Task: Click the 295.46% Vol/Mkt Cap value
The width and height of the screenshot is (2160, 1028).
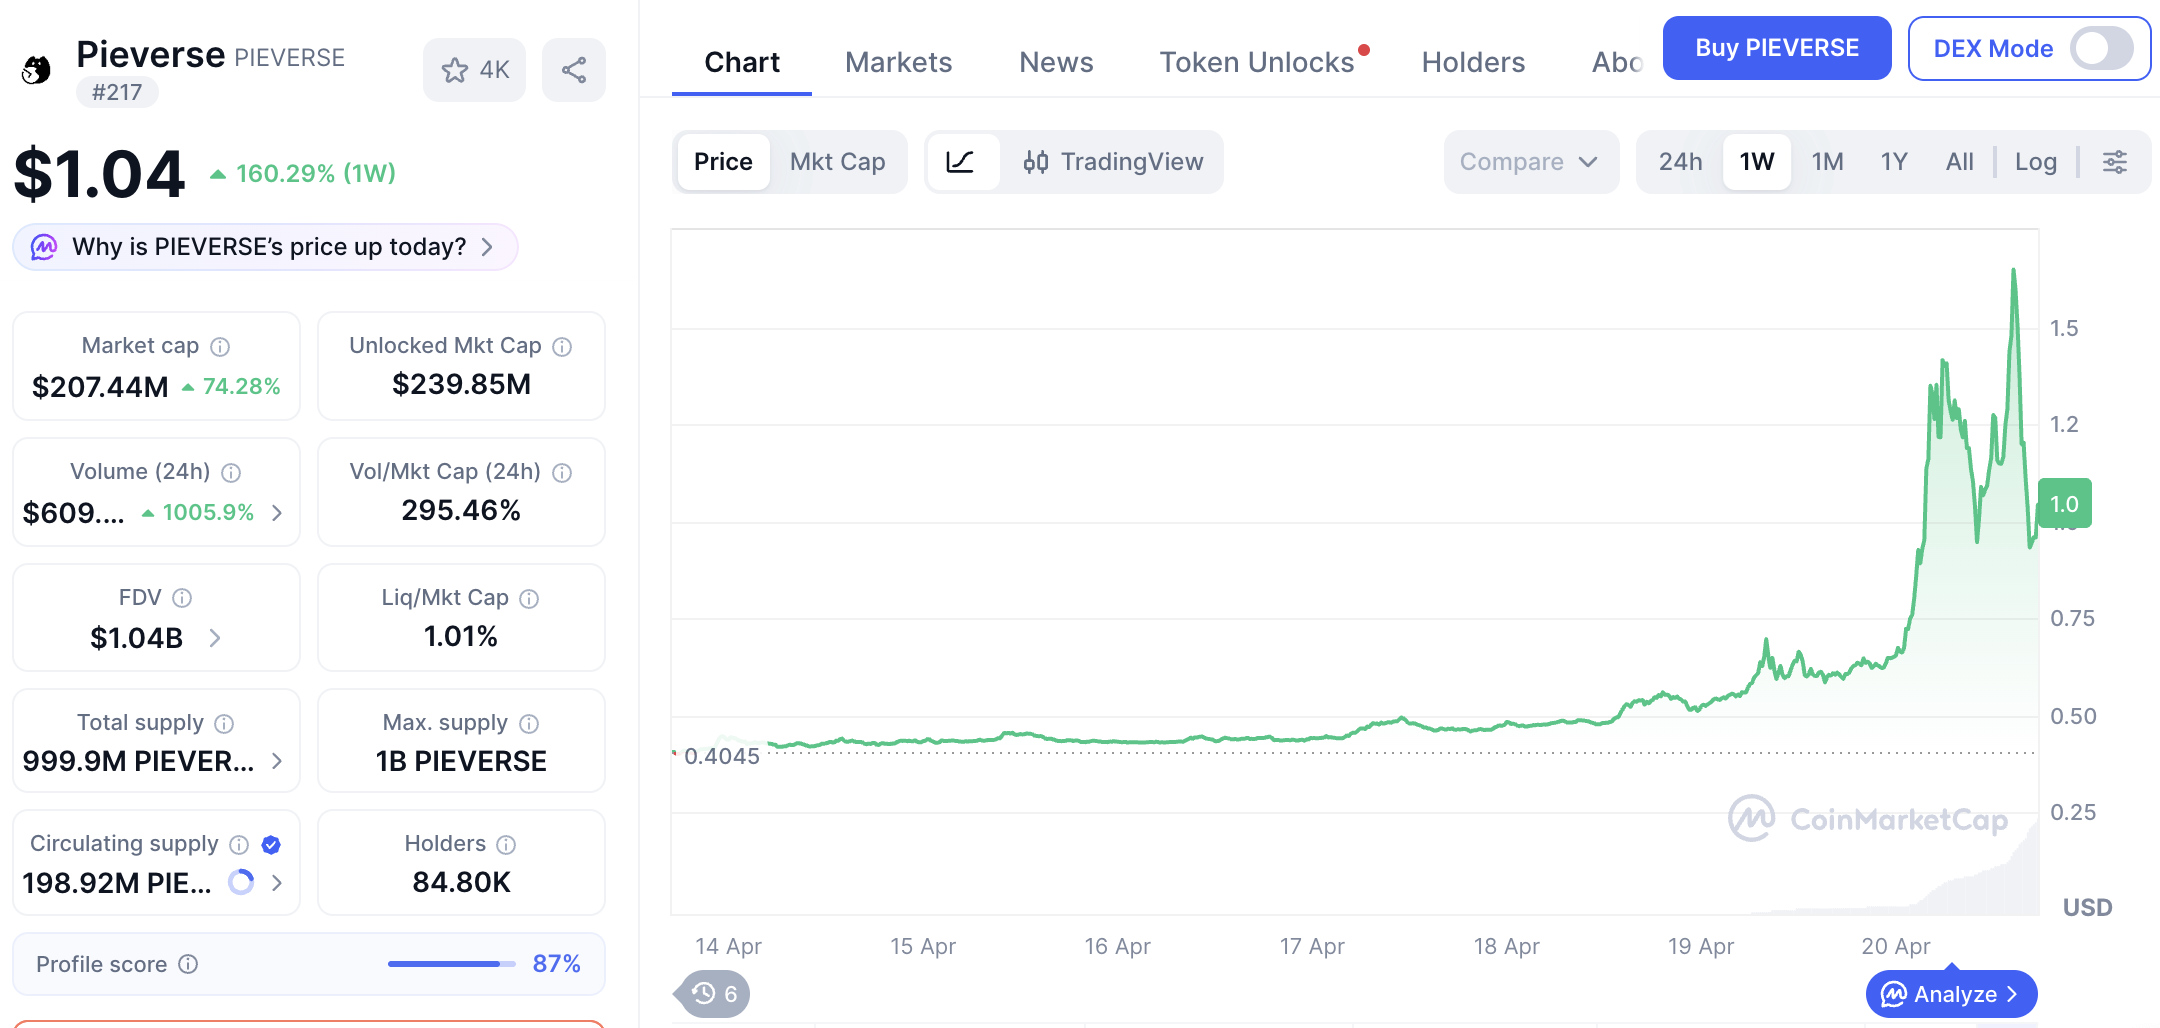Action: (461, 510)
